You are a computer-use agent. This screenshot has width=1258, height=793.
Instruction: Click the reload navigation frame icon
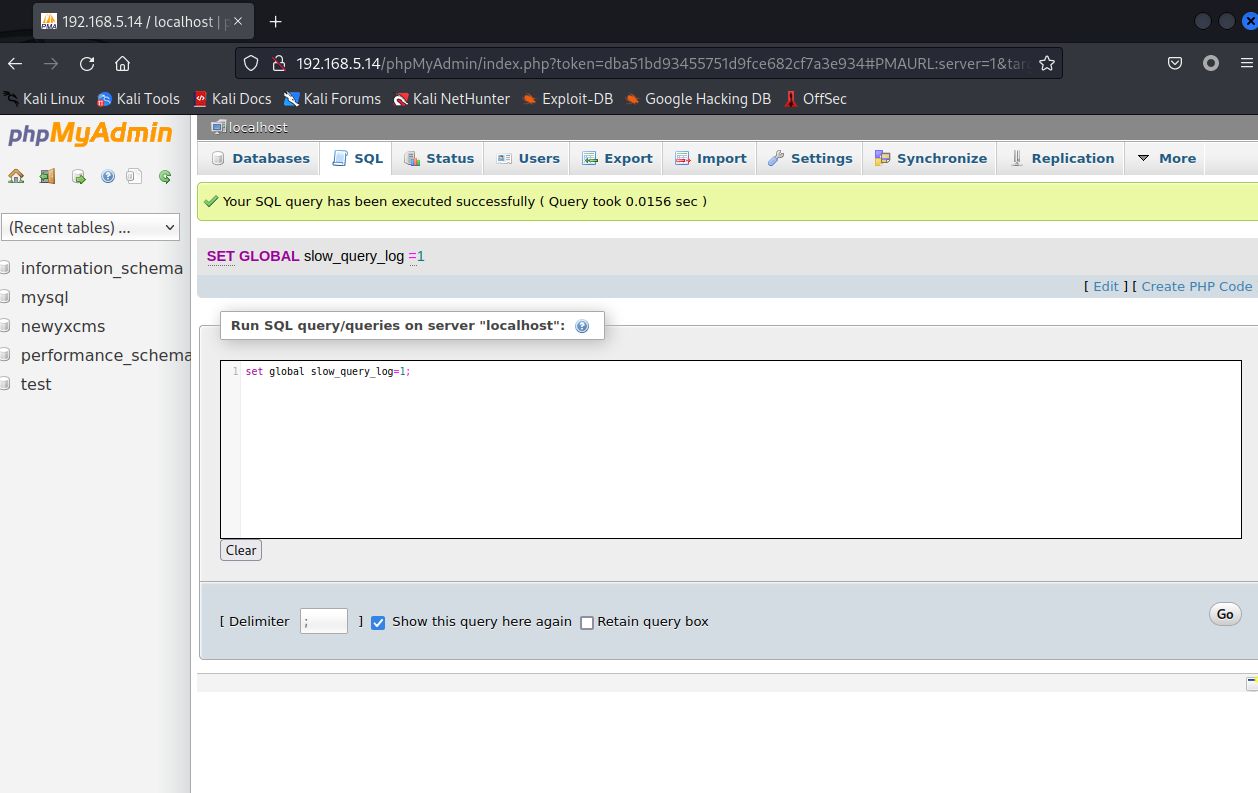(165, 177)
